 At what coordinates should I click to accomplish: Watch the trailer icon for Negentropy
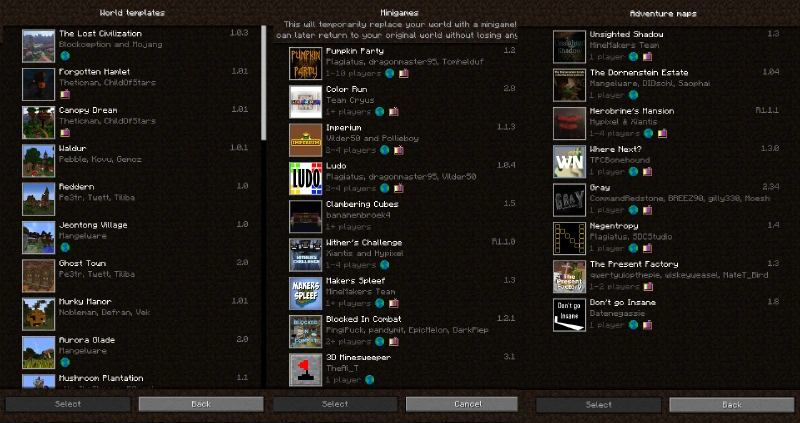point(647,248)
